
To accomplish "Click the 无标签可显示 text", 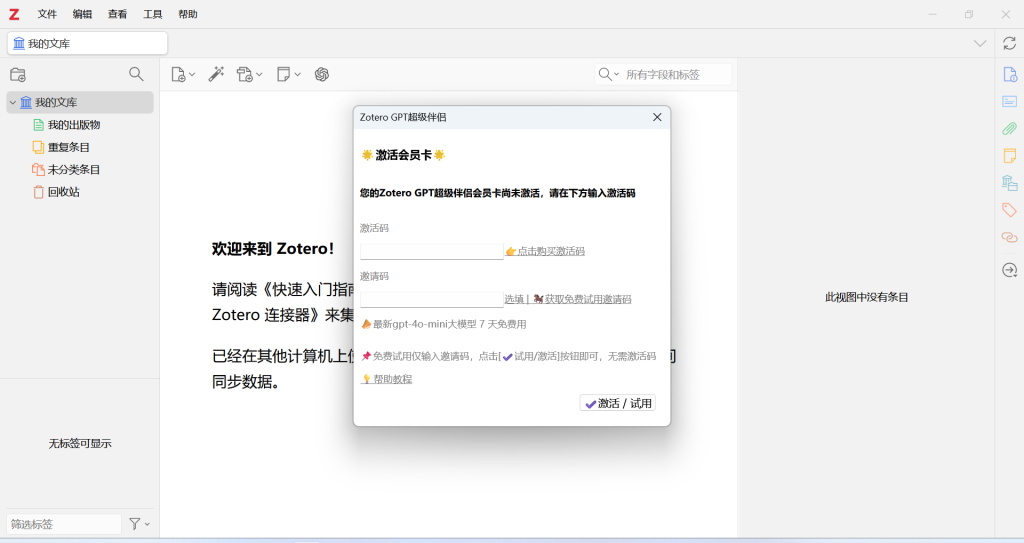I will (x=80, y=444).
